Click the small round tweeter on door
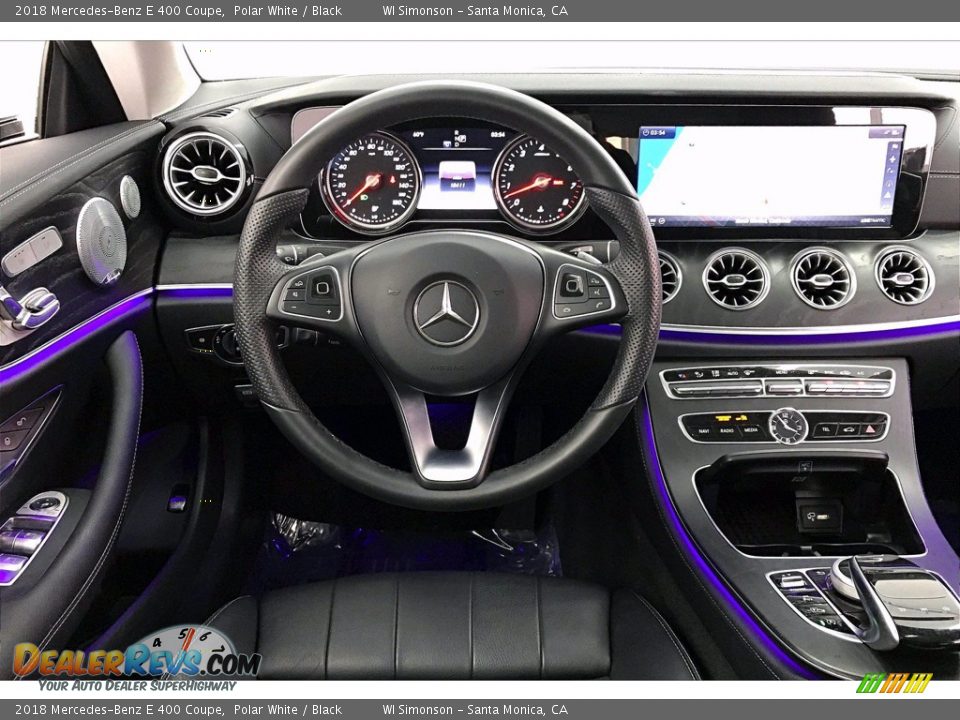The height and width of the screenshot is (720, 960). [130, 197]
